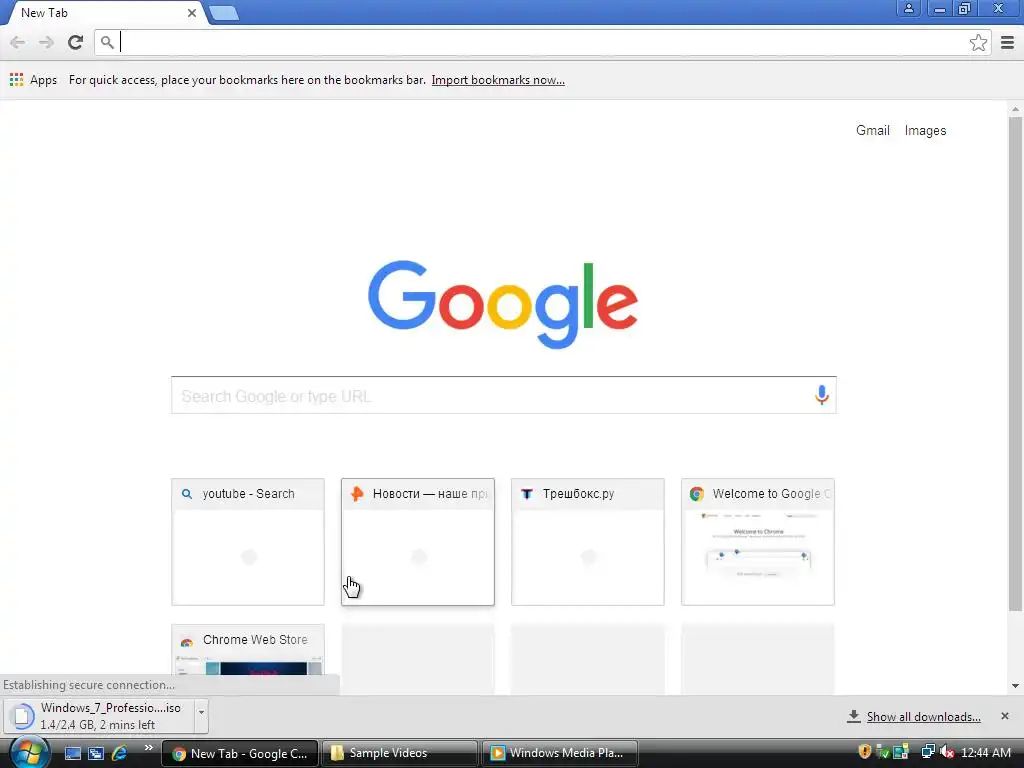Viewport: 1024px width, 768px height.
Task: Click the search icon in address bar
Action: tap(107, 43)
